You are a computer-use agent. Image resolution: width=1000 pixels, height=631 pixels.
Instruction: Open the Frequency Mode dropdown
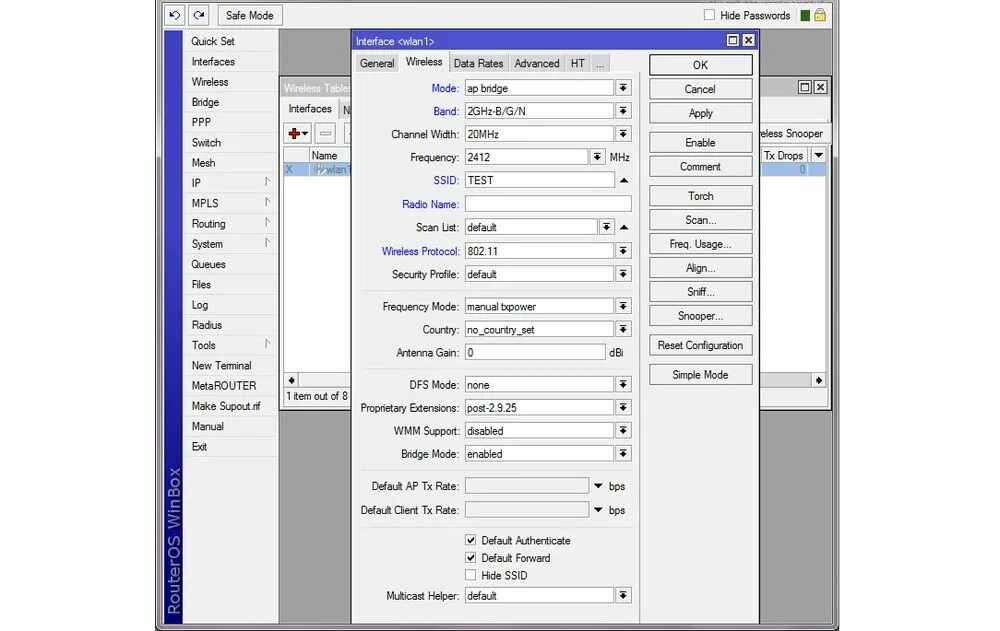click(623, 306)
